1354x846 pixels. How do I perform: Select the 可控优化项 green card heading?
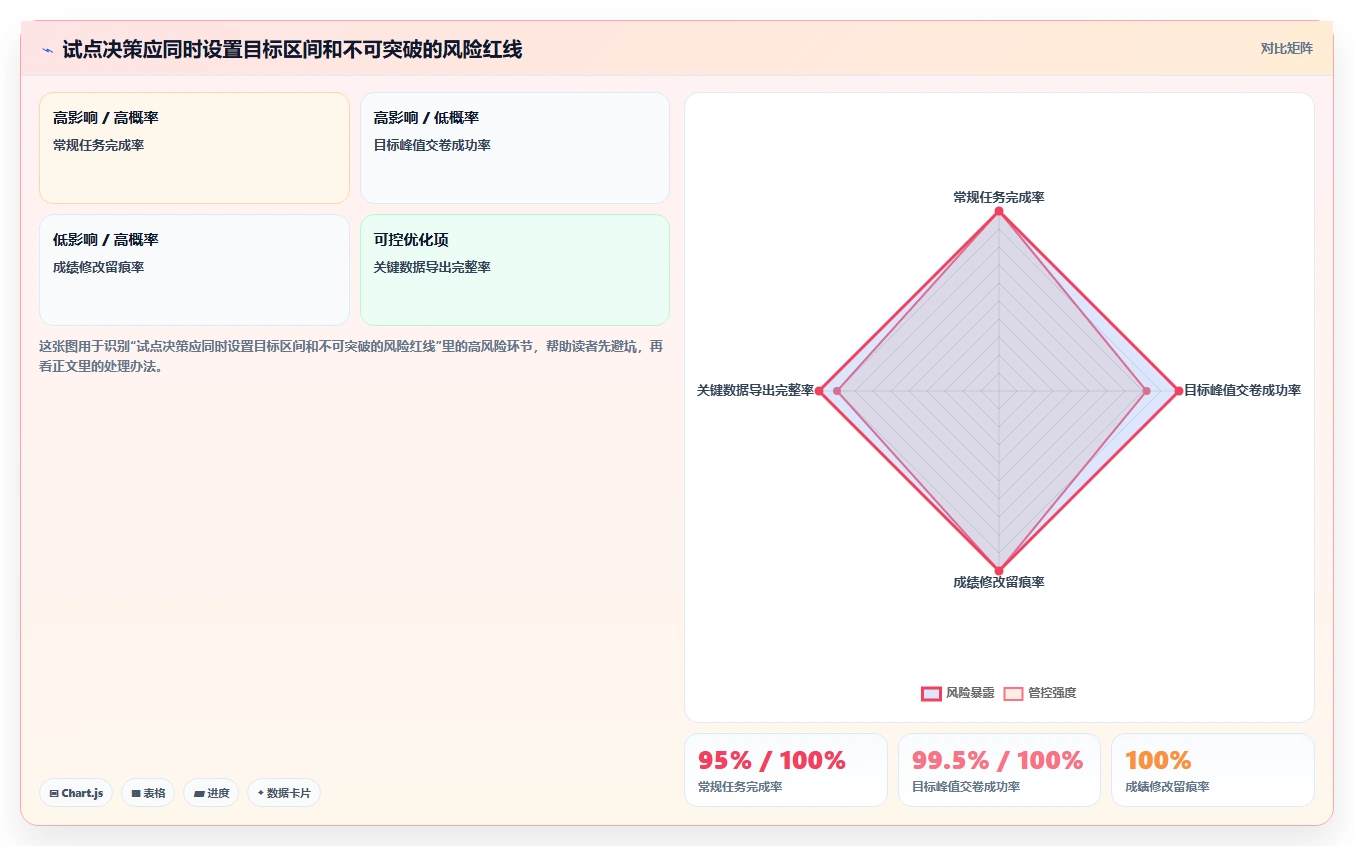click(x=411, y=240)
